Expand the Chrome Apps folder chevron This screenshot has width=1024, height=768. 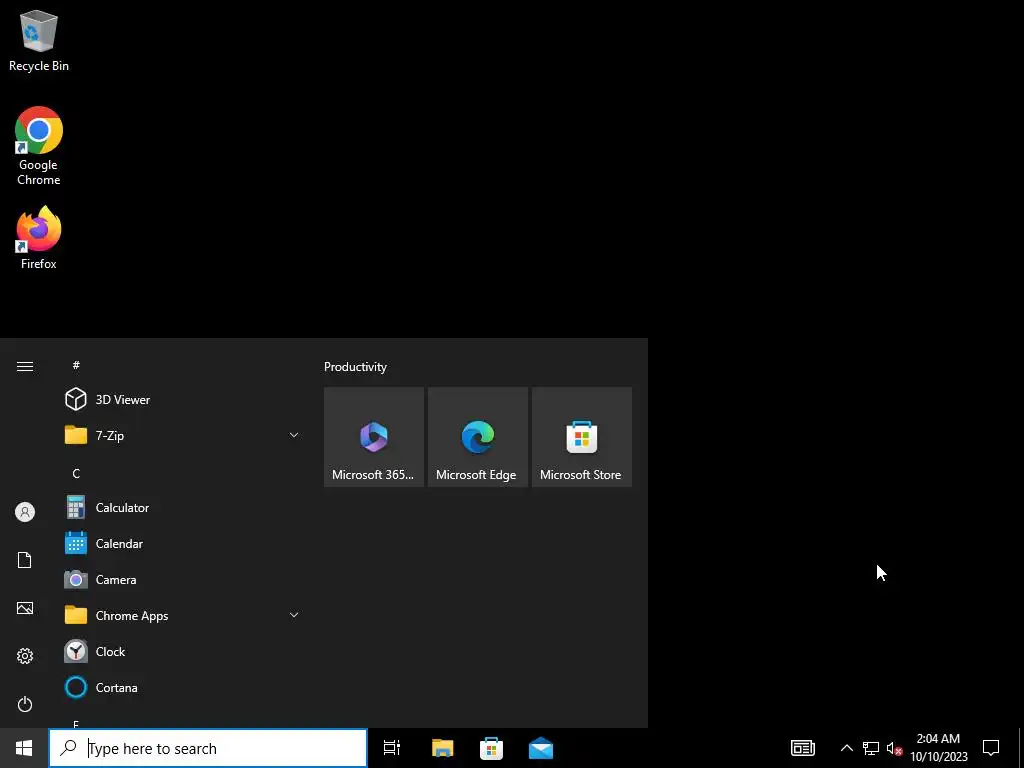coord(294,615)
